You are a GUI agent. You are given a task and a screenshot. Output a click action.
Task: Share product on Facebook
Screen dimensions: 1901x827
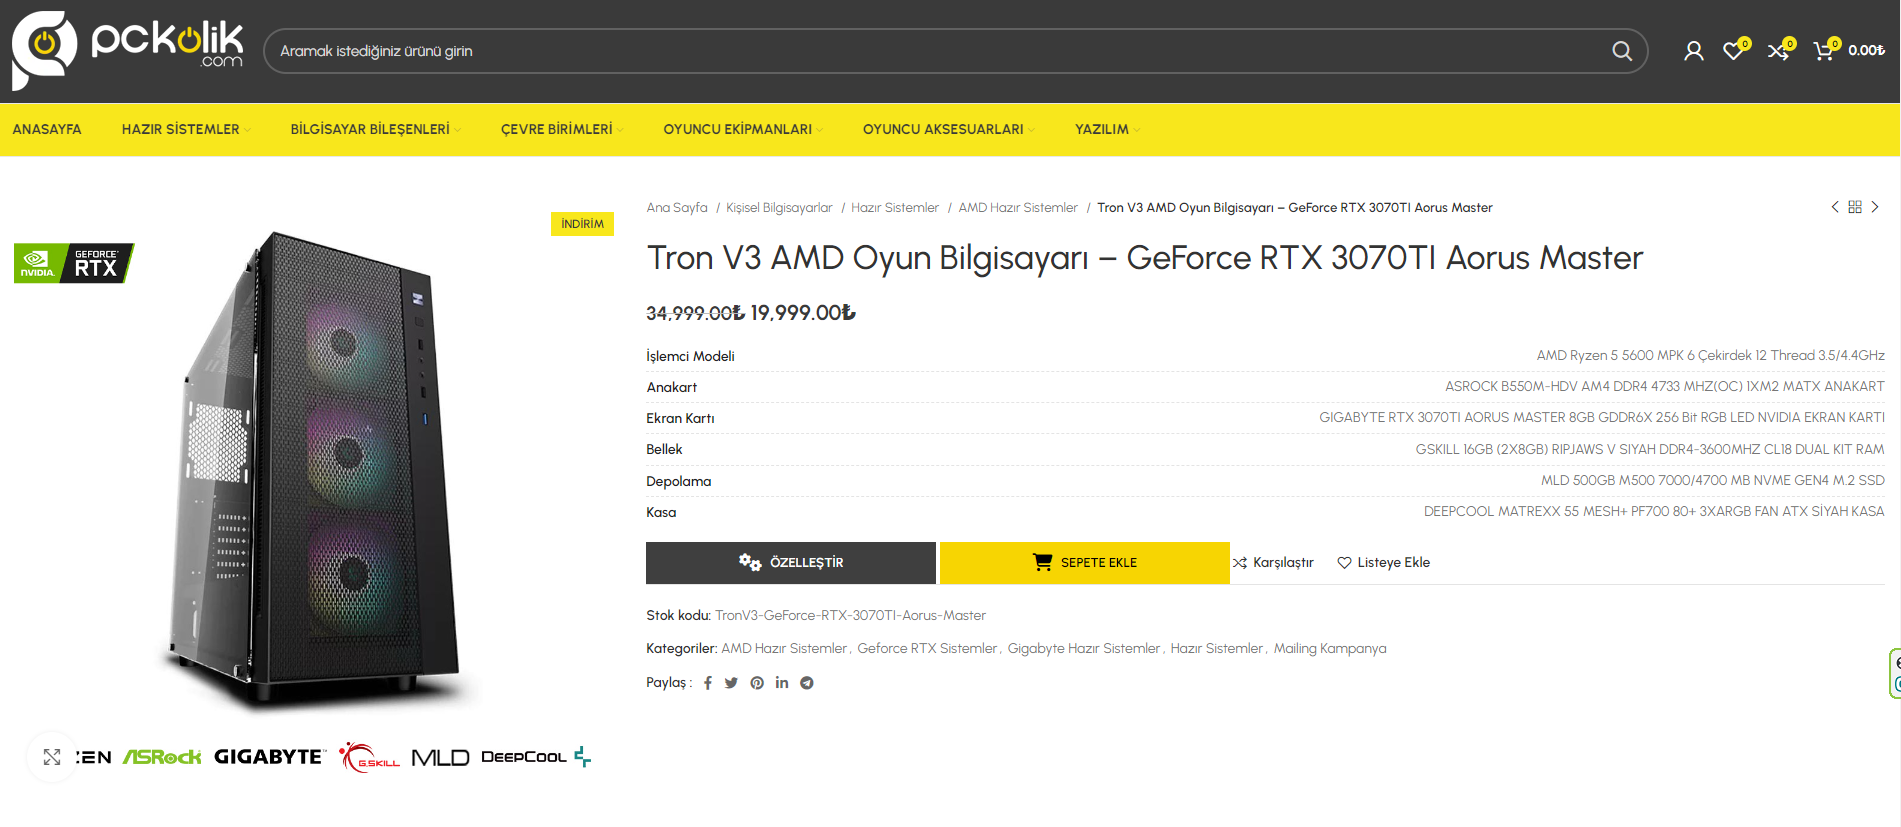click(708, 683)
